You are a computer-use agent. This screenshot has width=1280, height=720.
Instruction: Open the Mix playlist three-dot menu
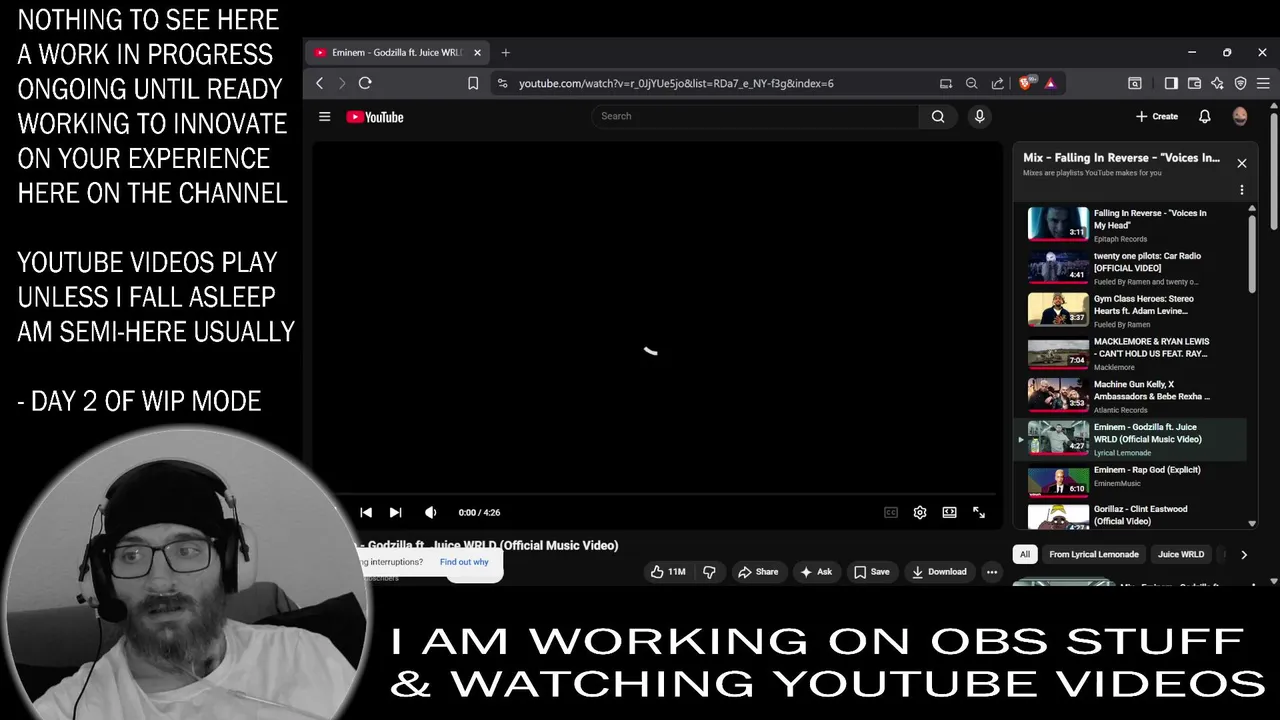[1242, 190]
